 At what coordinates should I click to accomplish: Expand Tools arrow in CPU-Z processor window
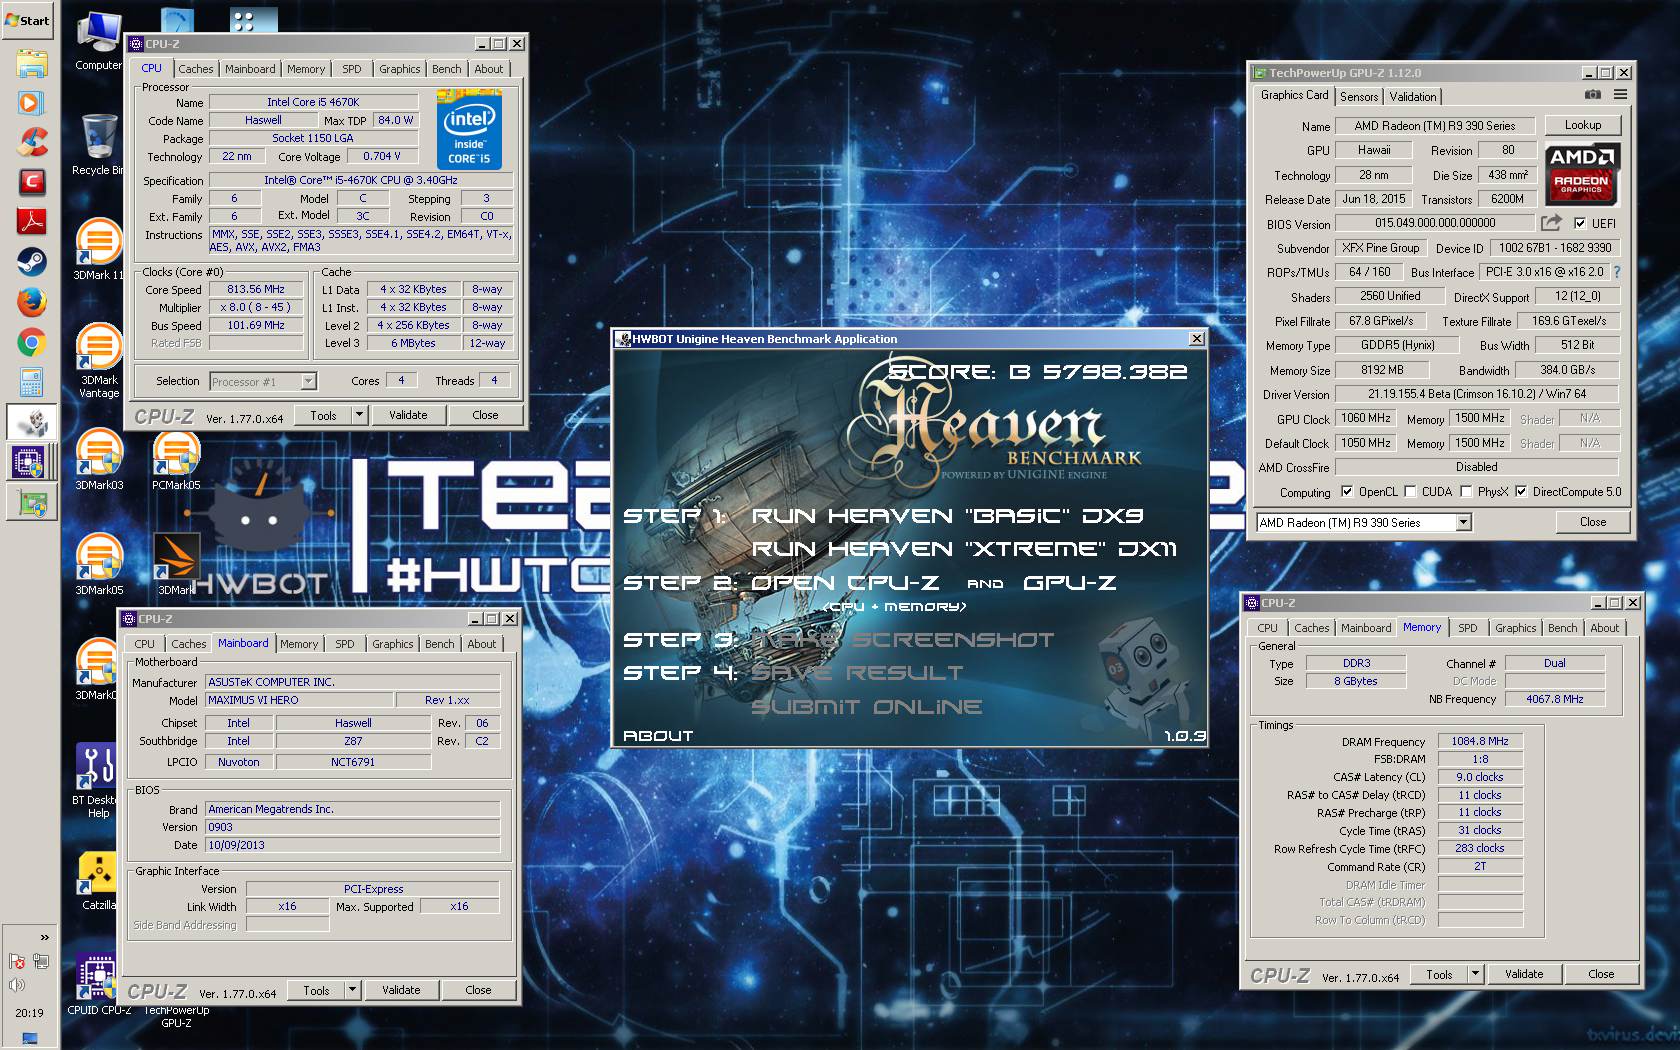[x=359, y=415]
